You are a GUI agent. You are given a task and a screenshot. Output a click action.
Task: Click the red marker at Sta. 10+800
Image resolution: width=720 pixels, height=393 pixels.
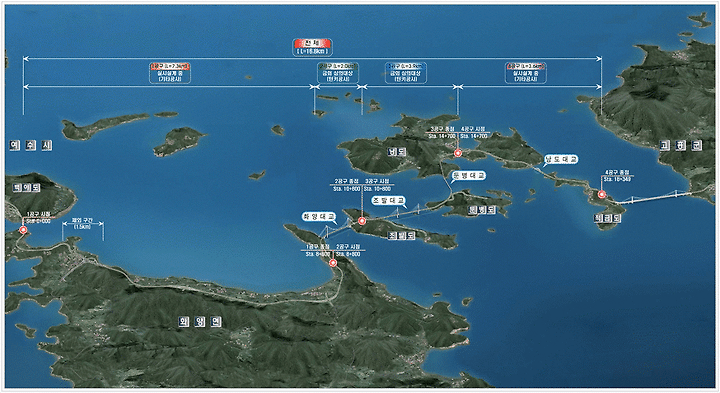pyautogui.click(x=362, y=221)
